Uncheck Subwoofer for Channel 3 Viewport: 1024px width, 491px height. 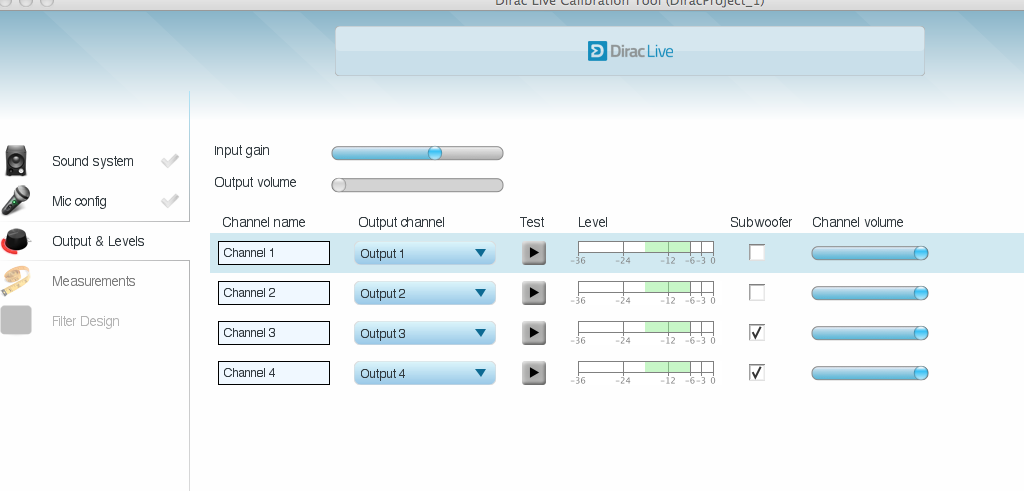point(756,332)
